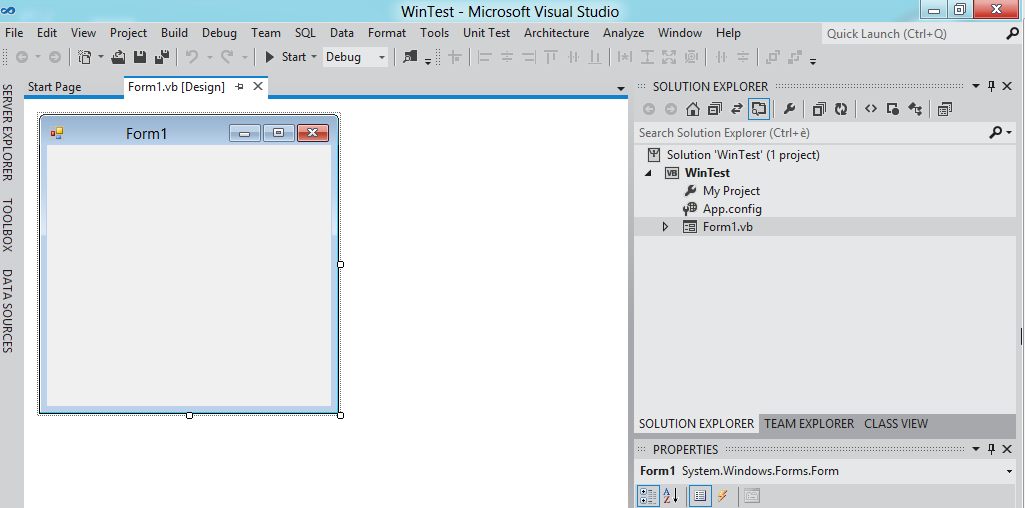Select the My Project item

(731, 191)
